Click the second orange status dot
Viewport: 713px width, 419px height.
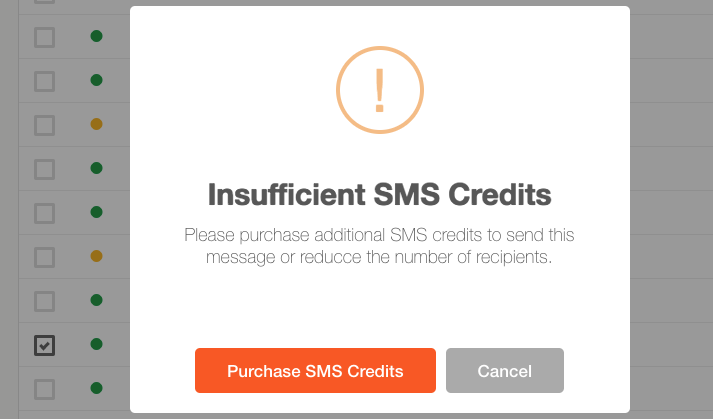click(96, 256)
